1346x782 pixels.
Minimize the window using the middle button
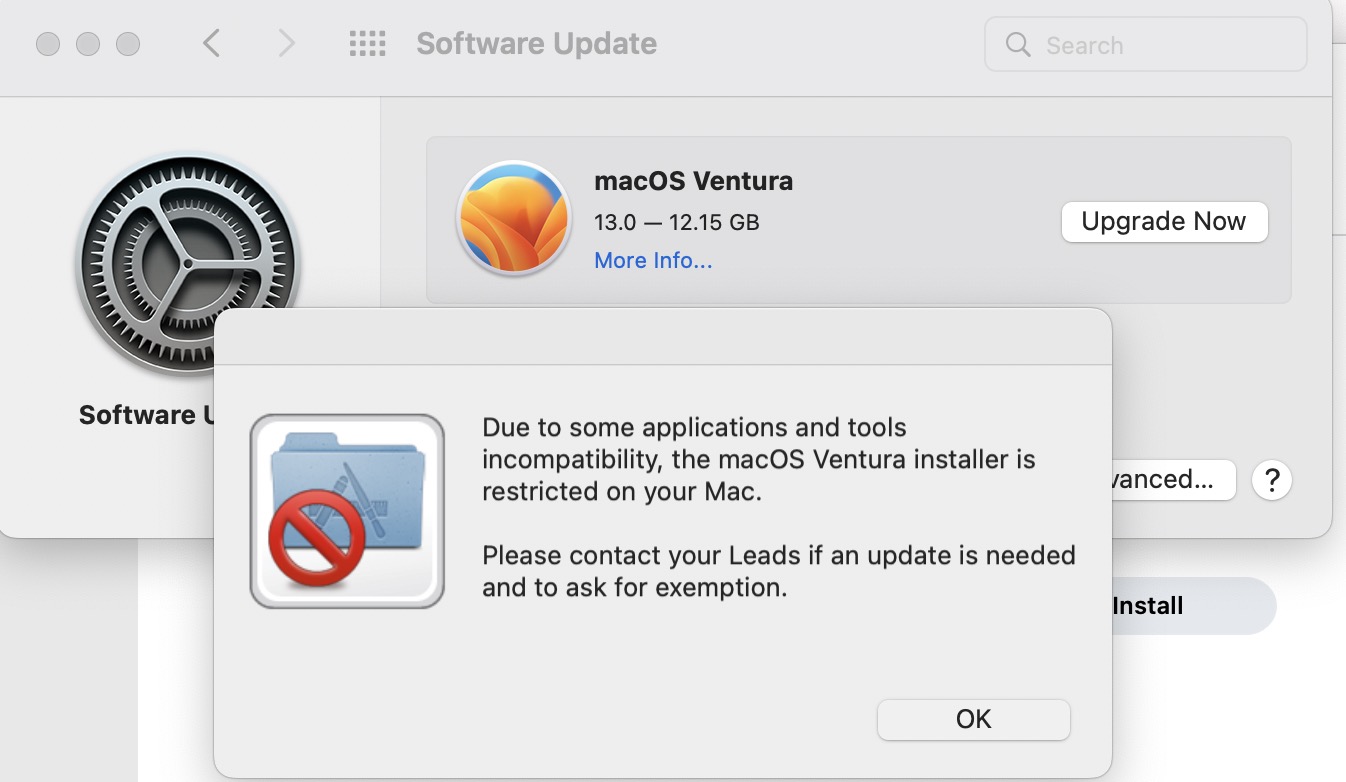[88, 44]
